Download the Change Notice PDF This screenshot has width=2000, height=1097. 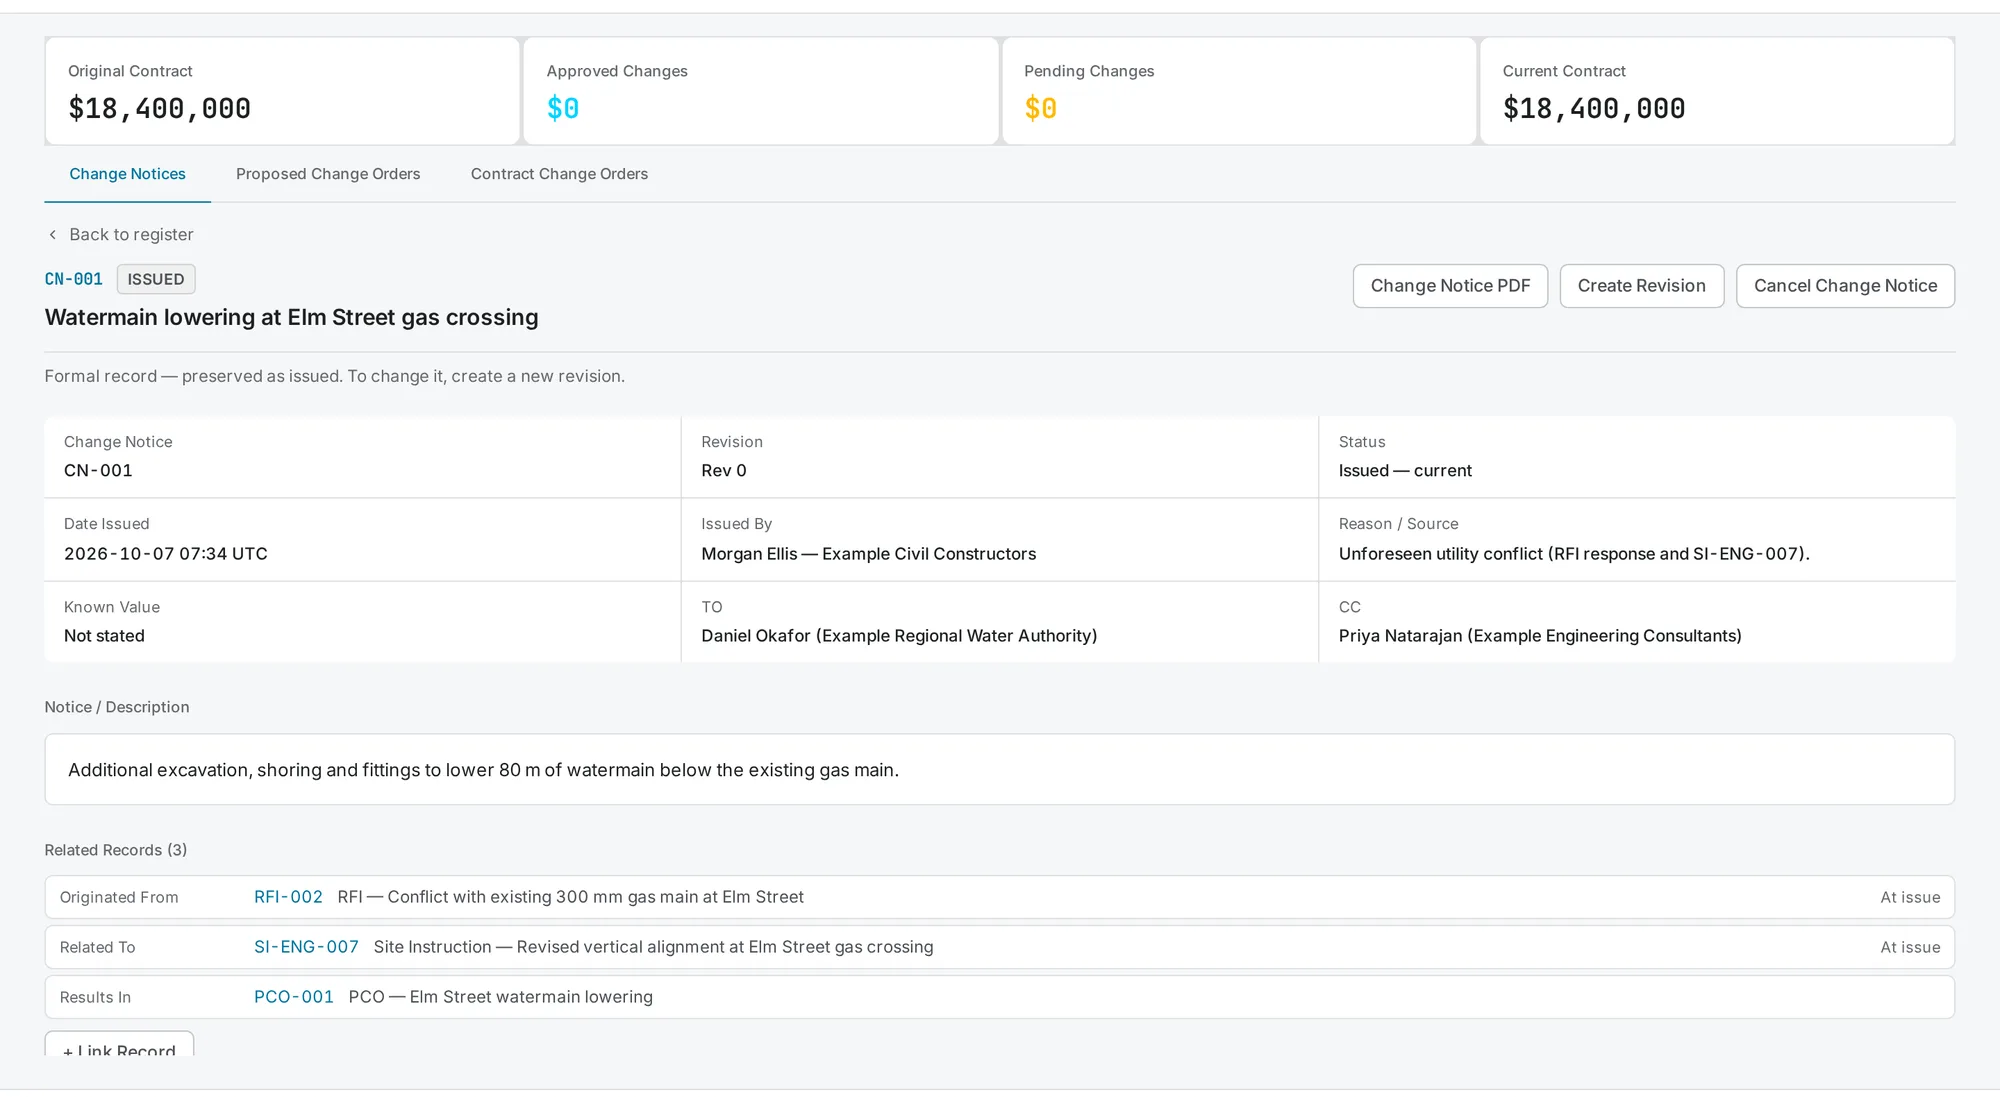click(x=1450, y=286)
